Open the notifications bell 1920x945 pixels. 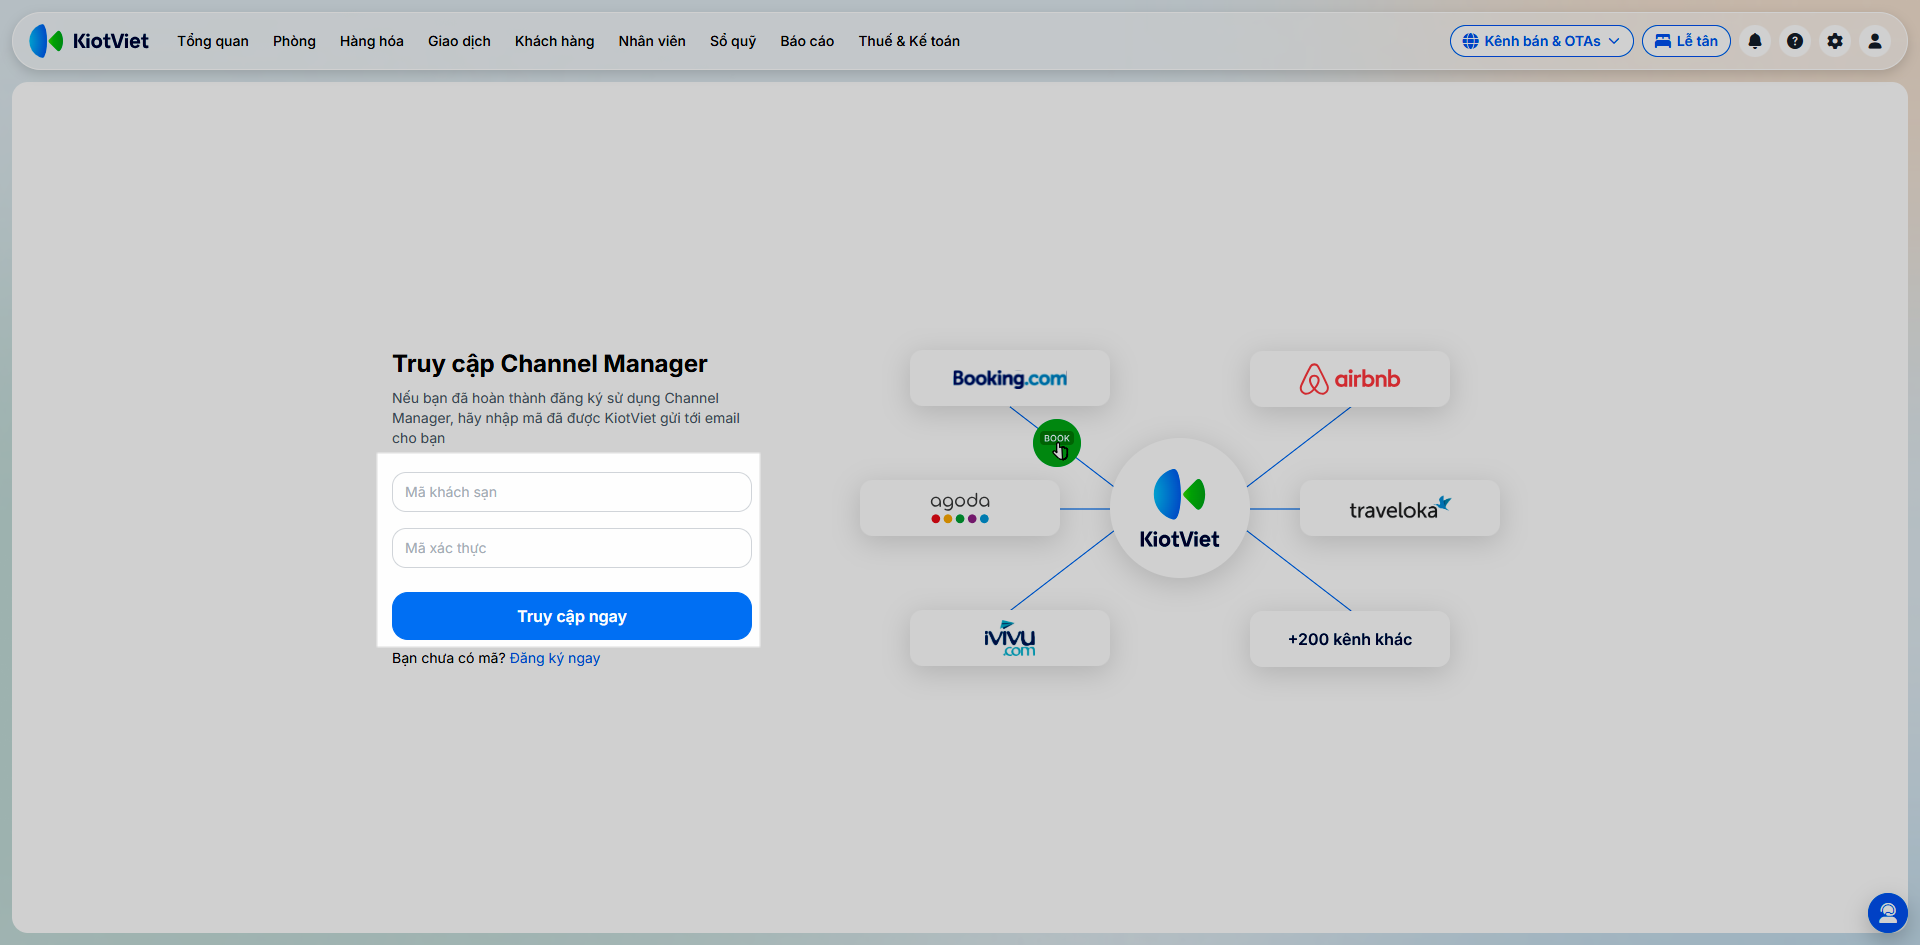[x=1755, y=41]
